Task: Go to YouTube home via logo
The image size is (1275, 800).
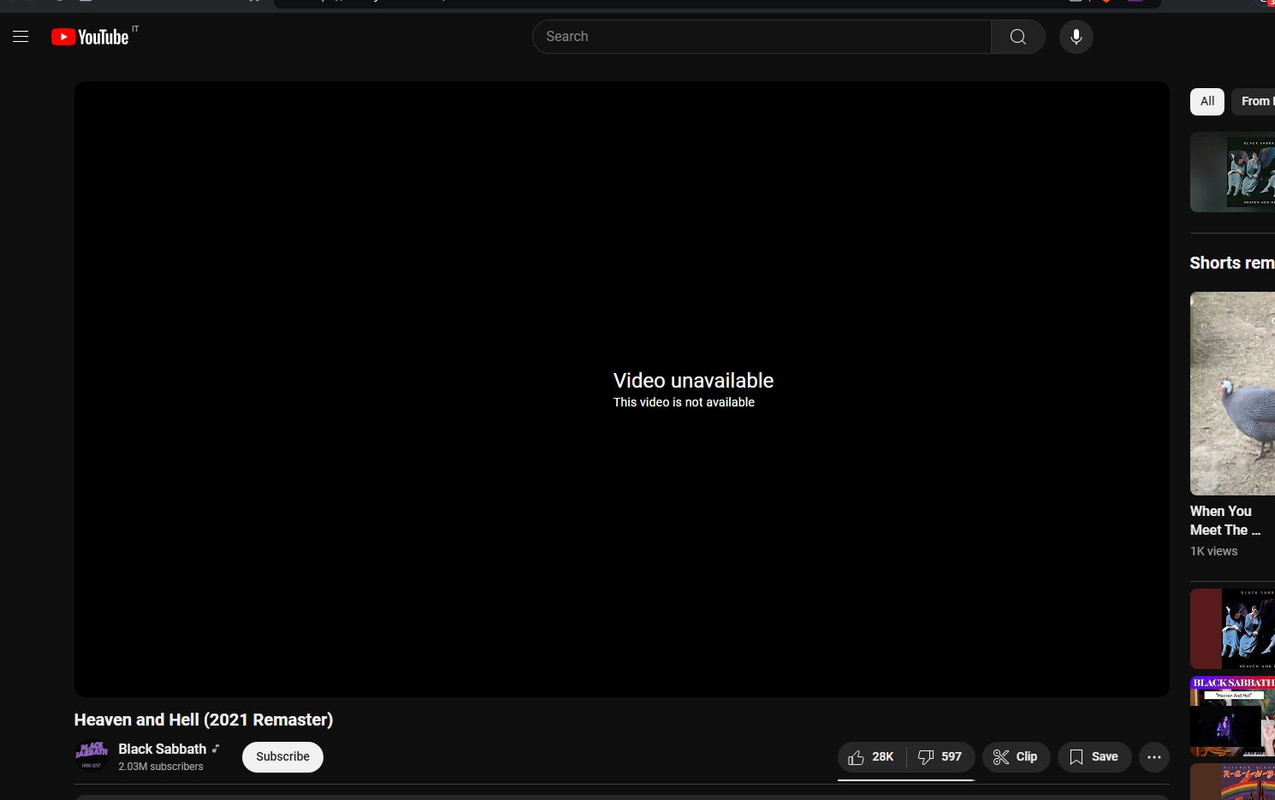Action: click(90, 37)
